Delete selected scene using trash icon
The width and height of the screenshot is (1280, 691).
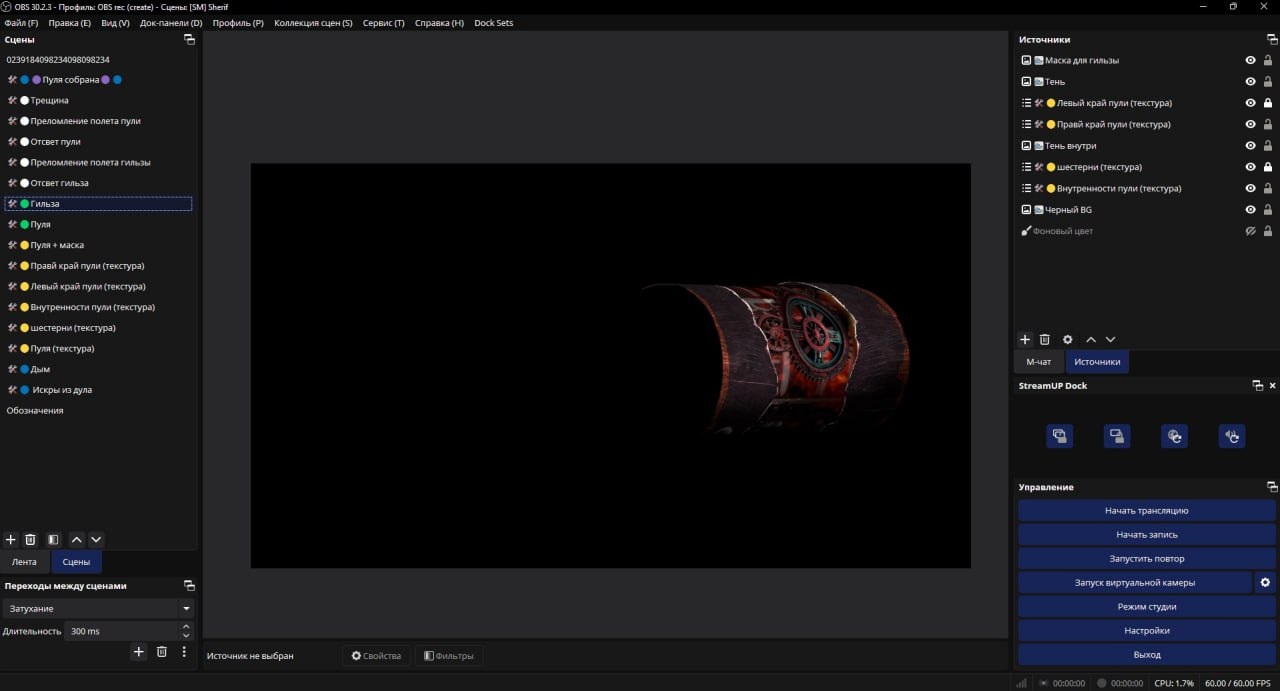[x=30, y=539]
